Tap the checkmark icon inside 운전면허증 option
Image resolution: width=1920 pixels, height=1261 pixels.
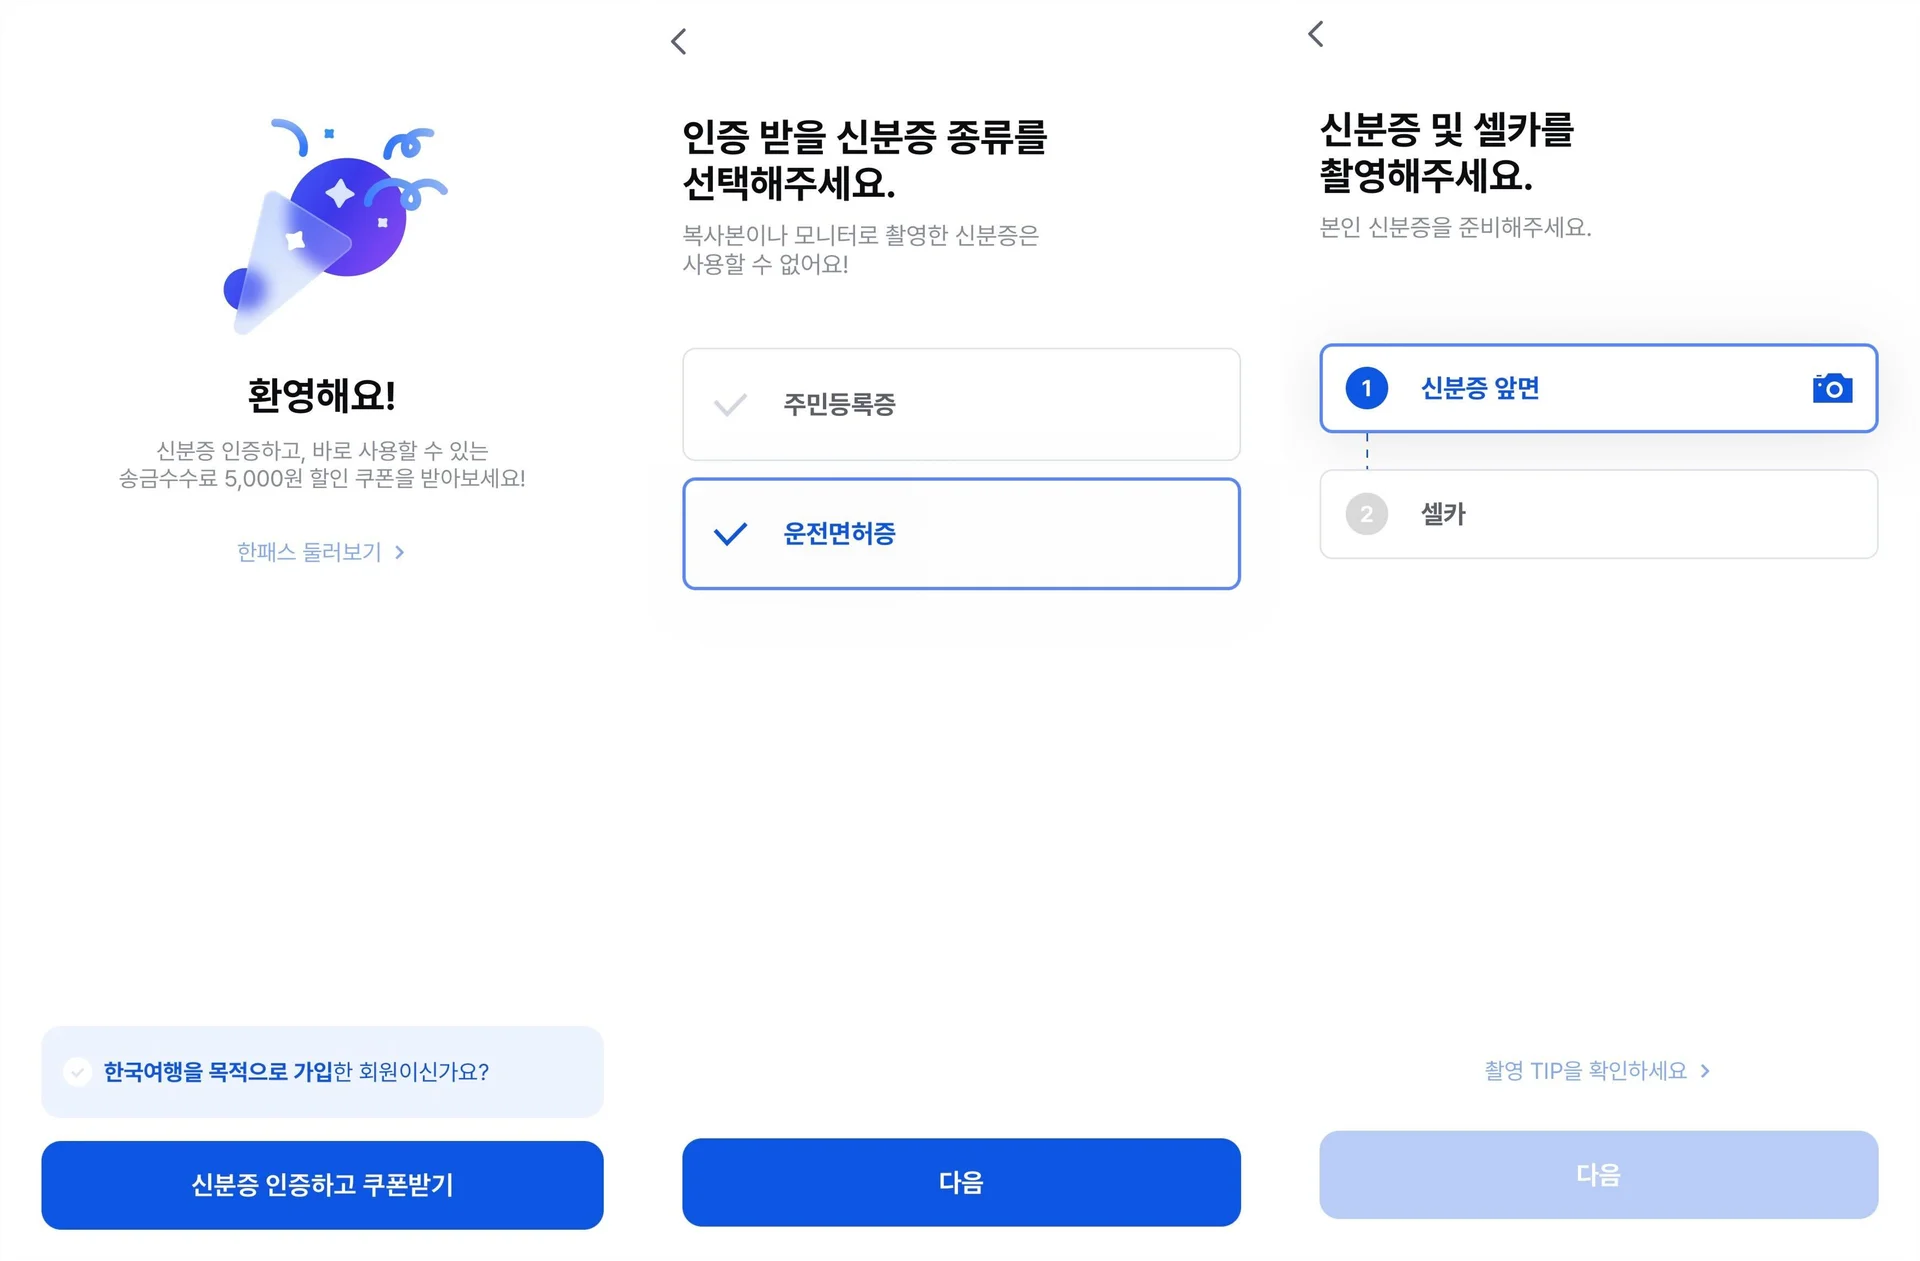click(x=729, y=533)
